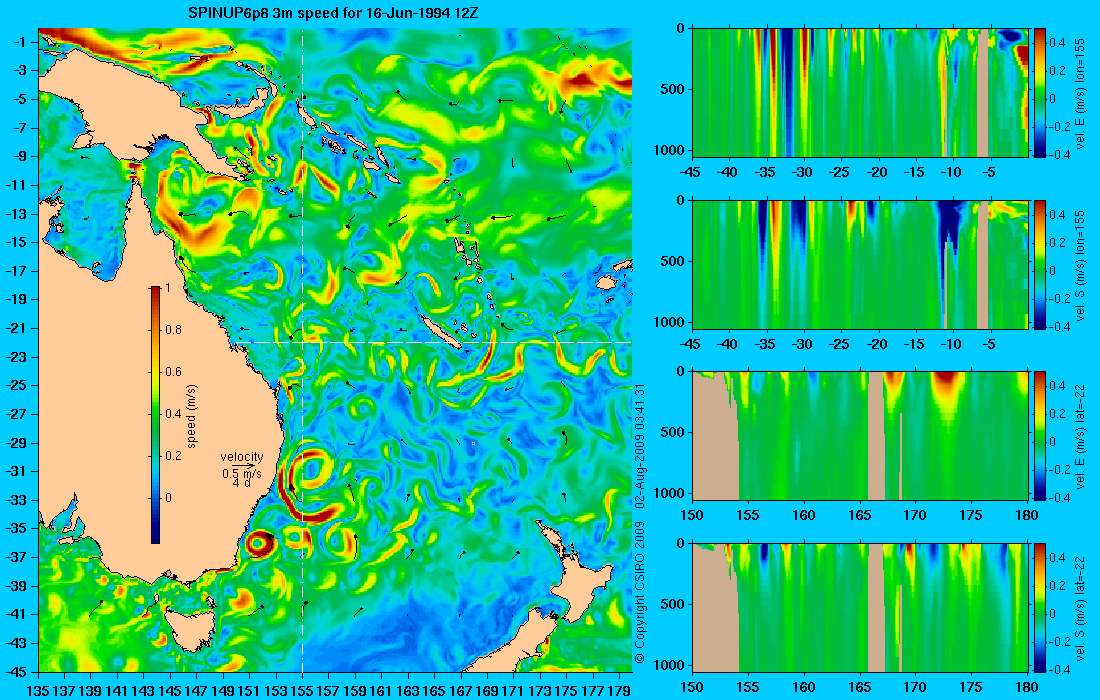Click latitude label "-29" on map axis
The height and width of the screenshot is (700, 1100).
[18, 443]
